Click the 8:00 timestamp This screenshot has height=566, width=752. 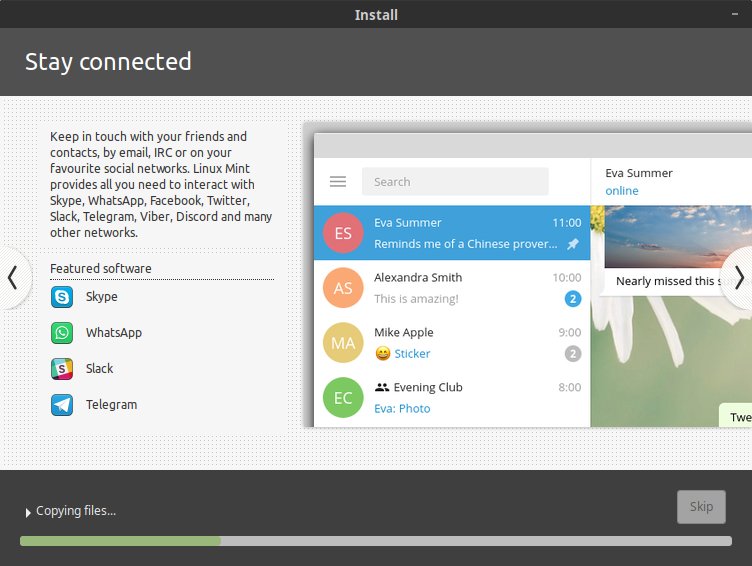569,387
